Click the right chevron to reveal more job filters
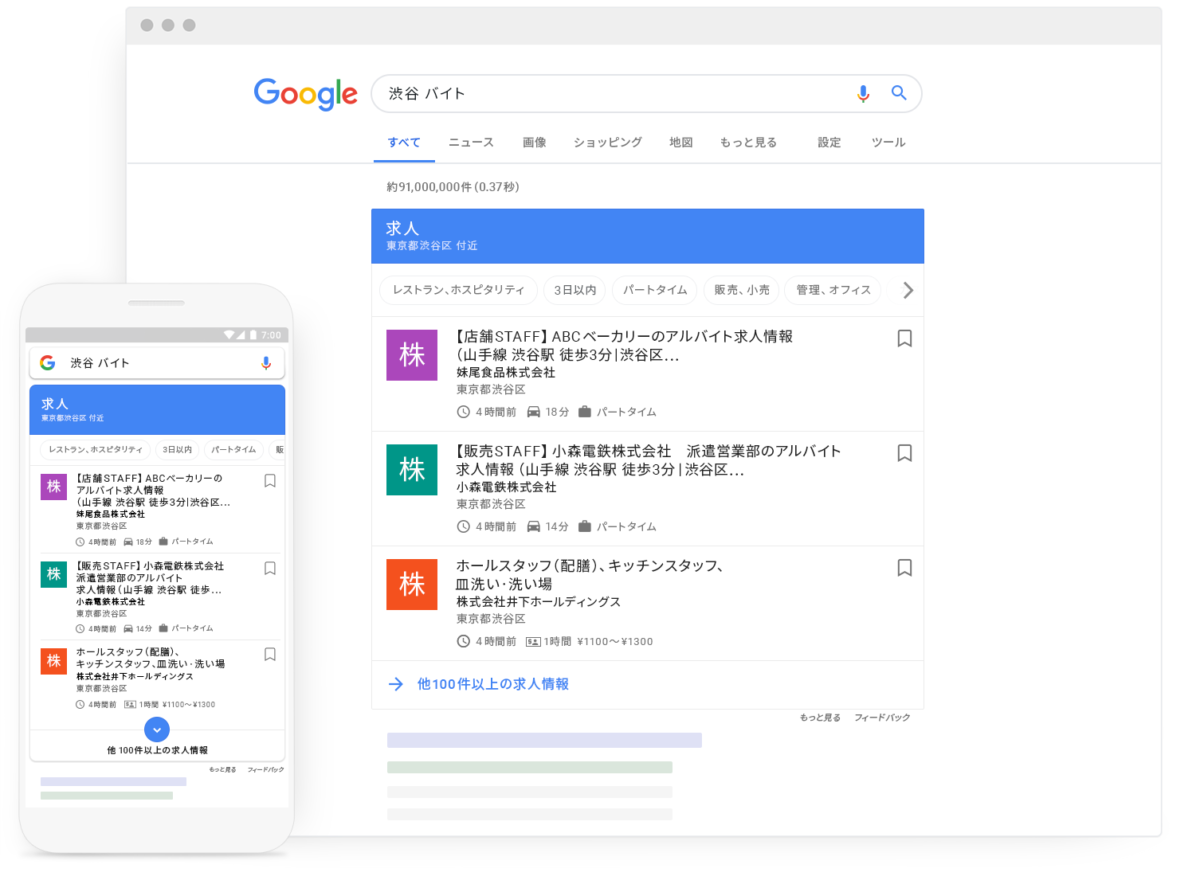The height and width of the screenshot is (884, 1200). 908,290
